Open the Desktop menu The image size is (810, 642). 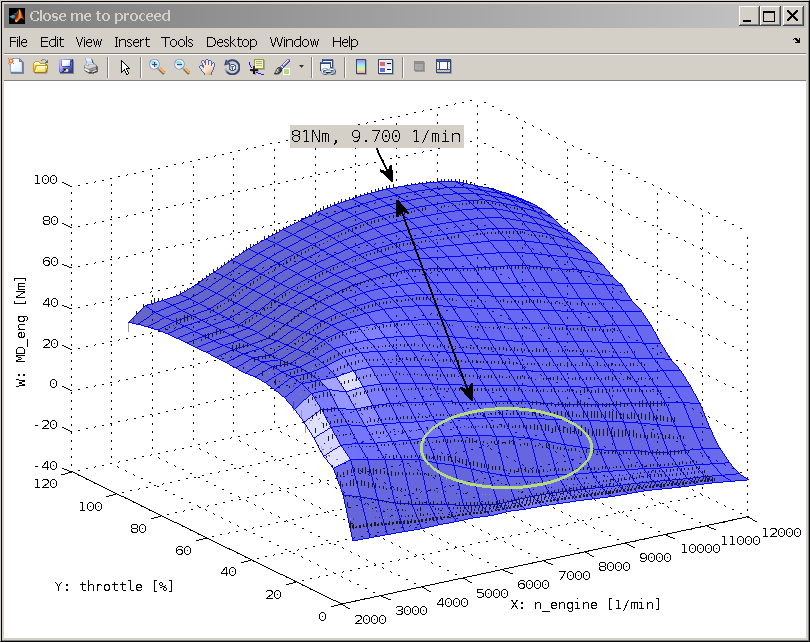click(x=231, y=42)
